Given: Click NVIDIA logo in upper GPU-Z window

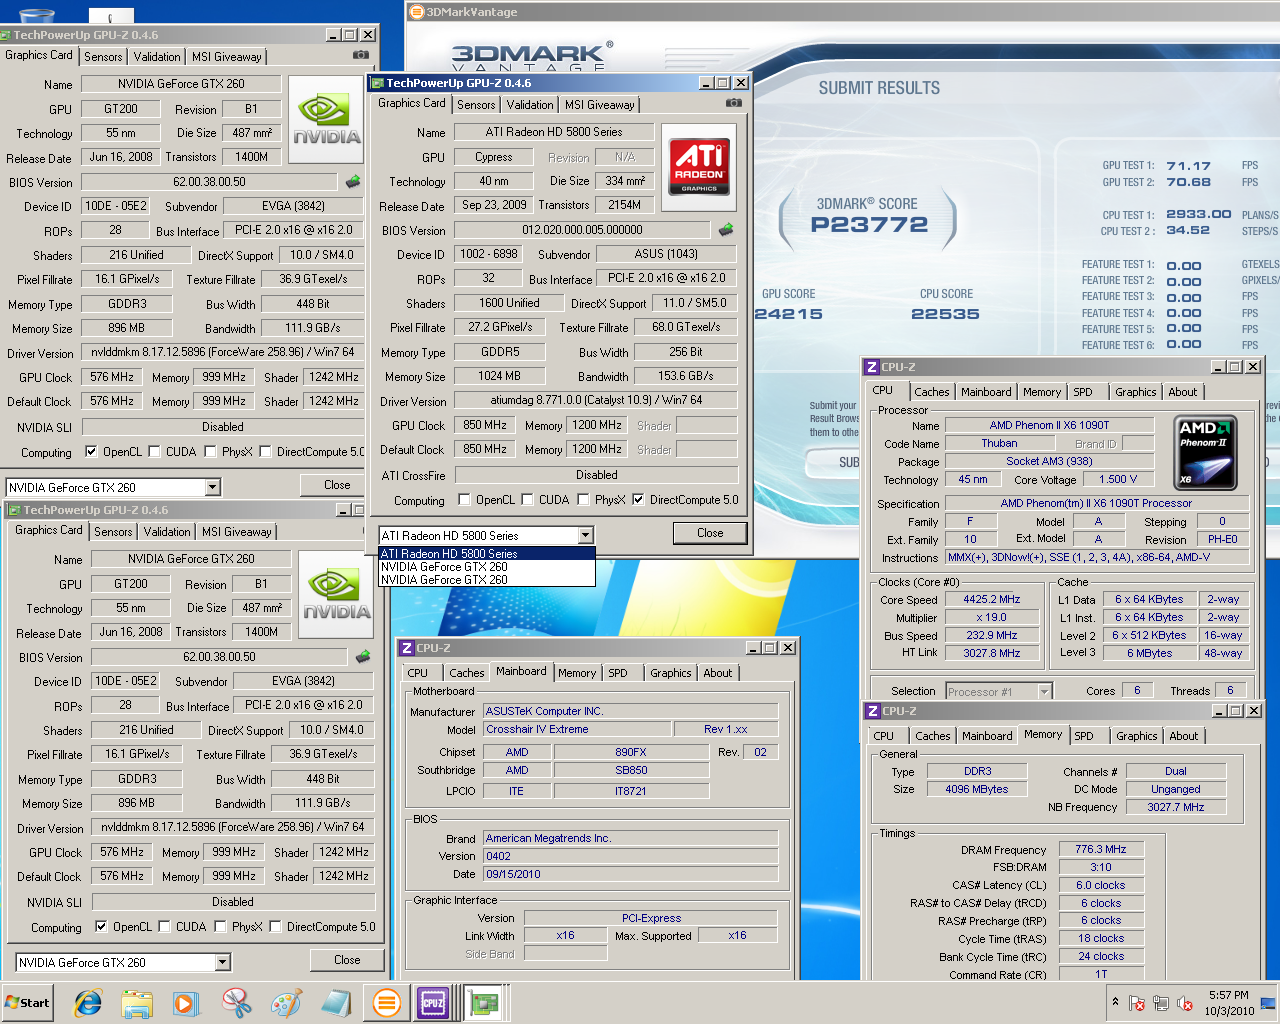Looking at the screenshot, I should [326, 119].
